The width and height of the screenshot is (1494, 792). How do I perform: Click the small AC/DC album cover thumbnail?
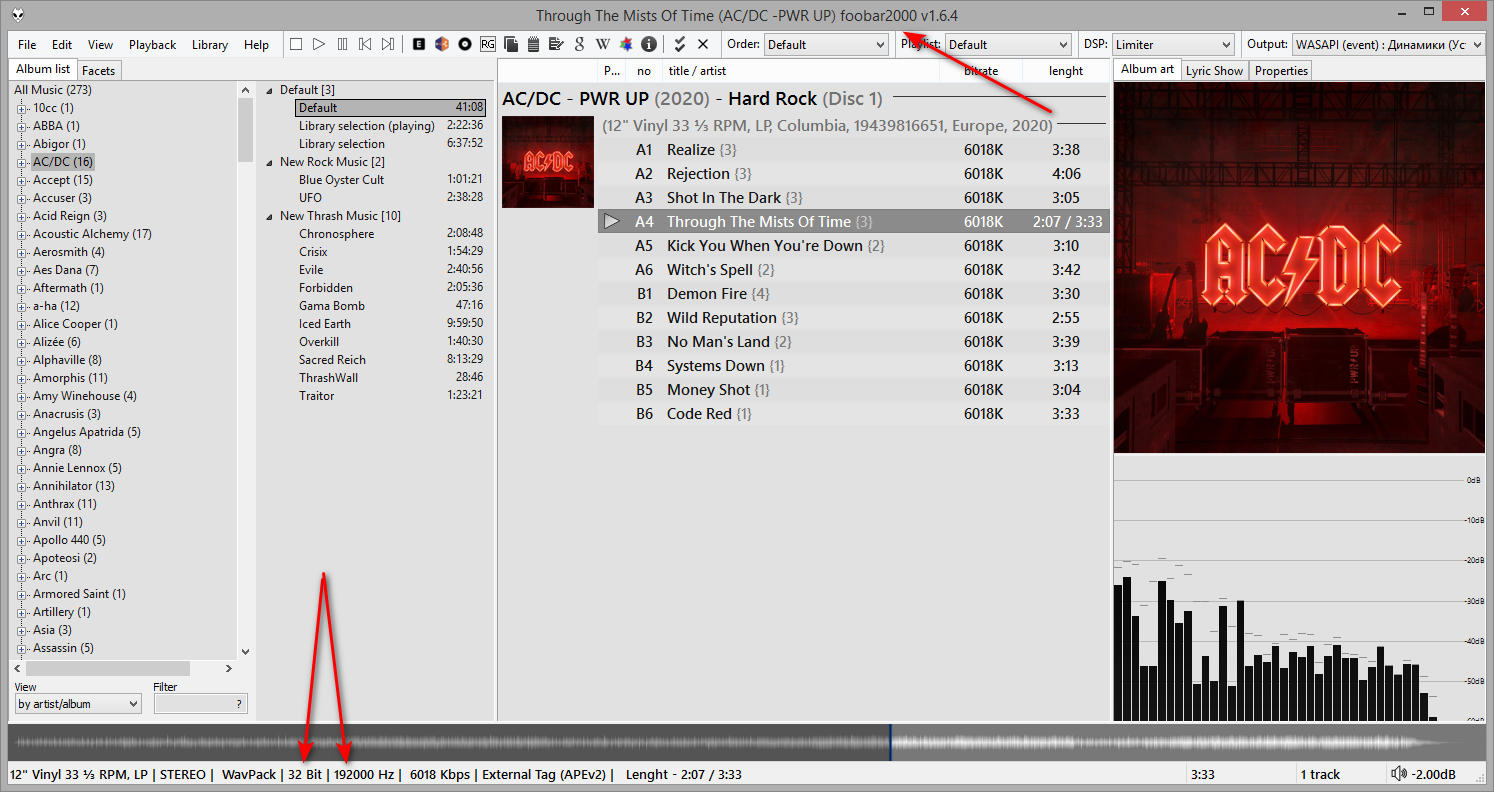(x=548, y=162)
